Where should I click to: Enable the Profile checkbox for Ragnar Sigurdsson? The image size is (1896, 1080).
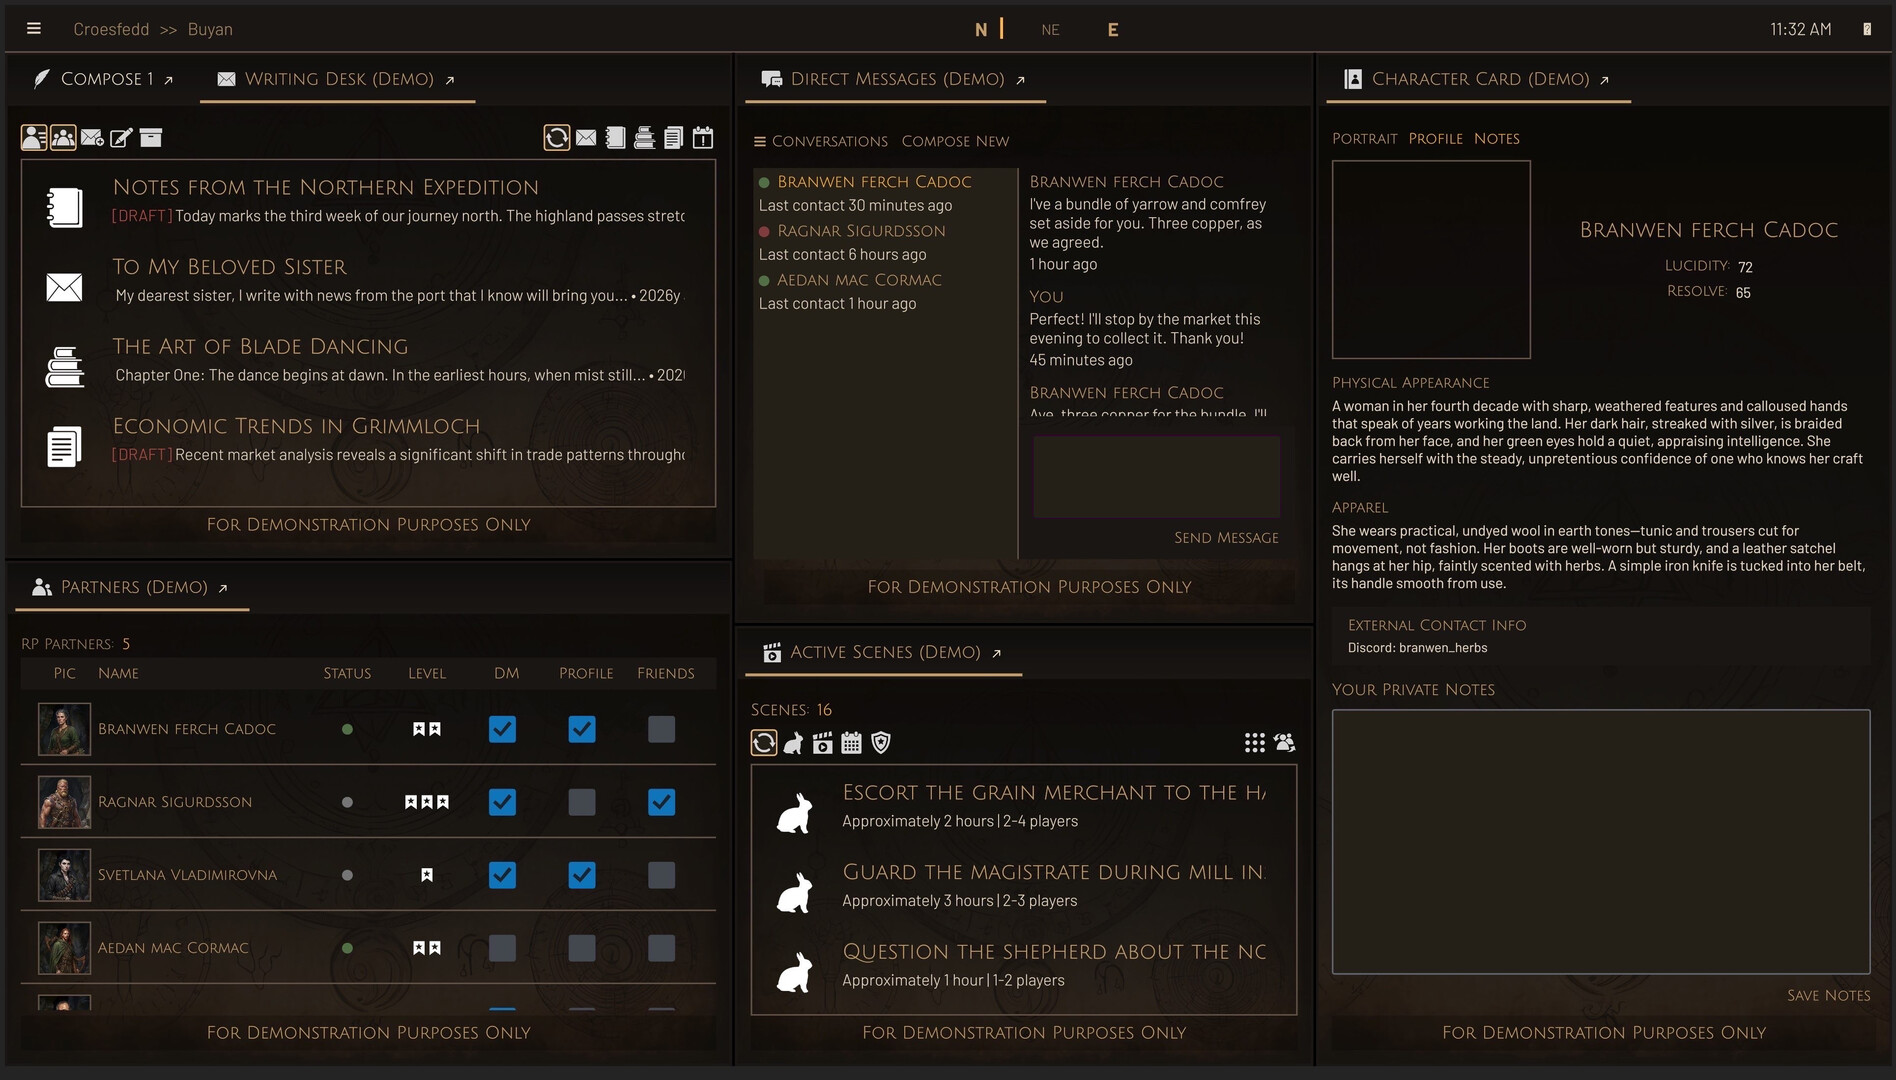click(x=582, y=802)
